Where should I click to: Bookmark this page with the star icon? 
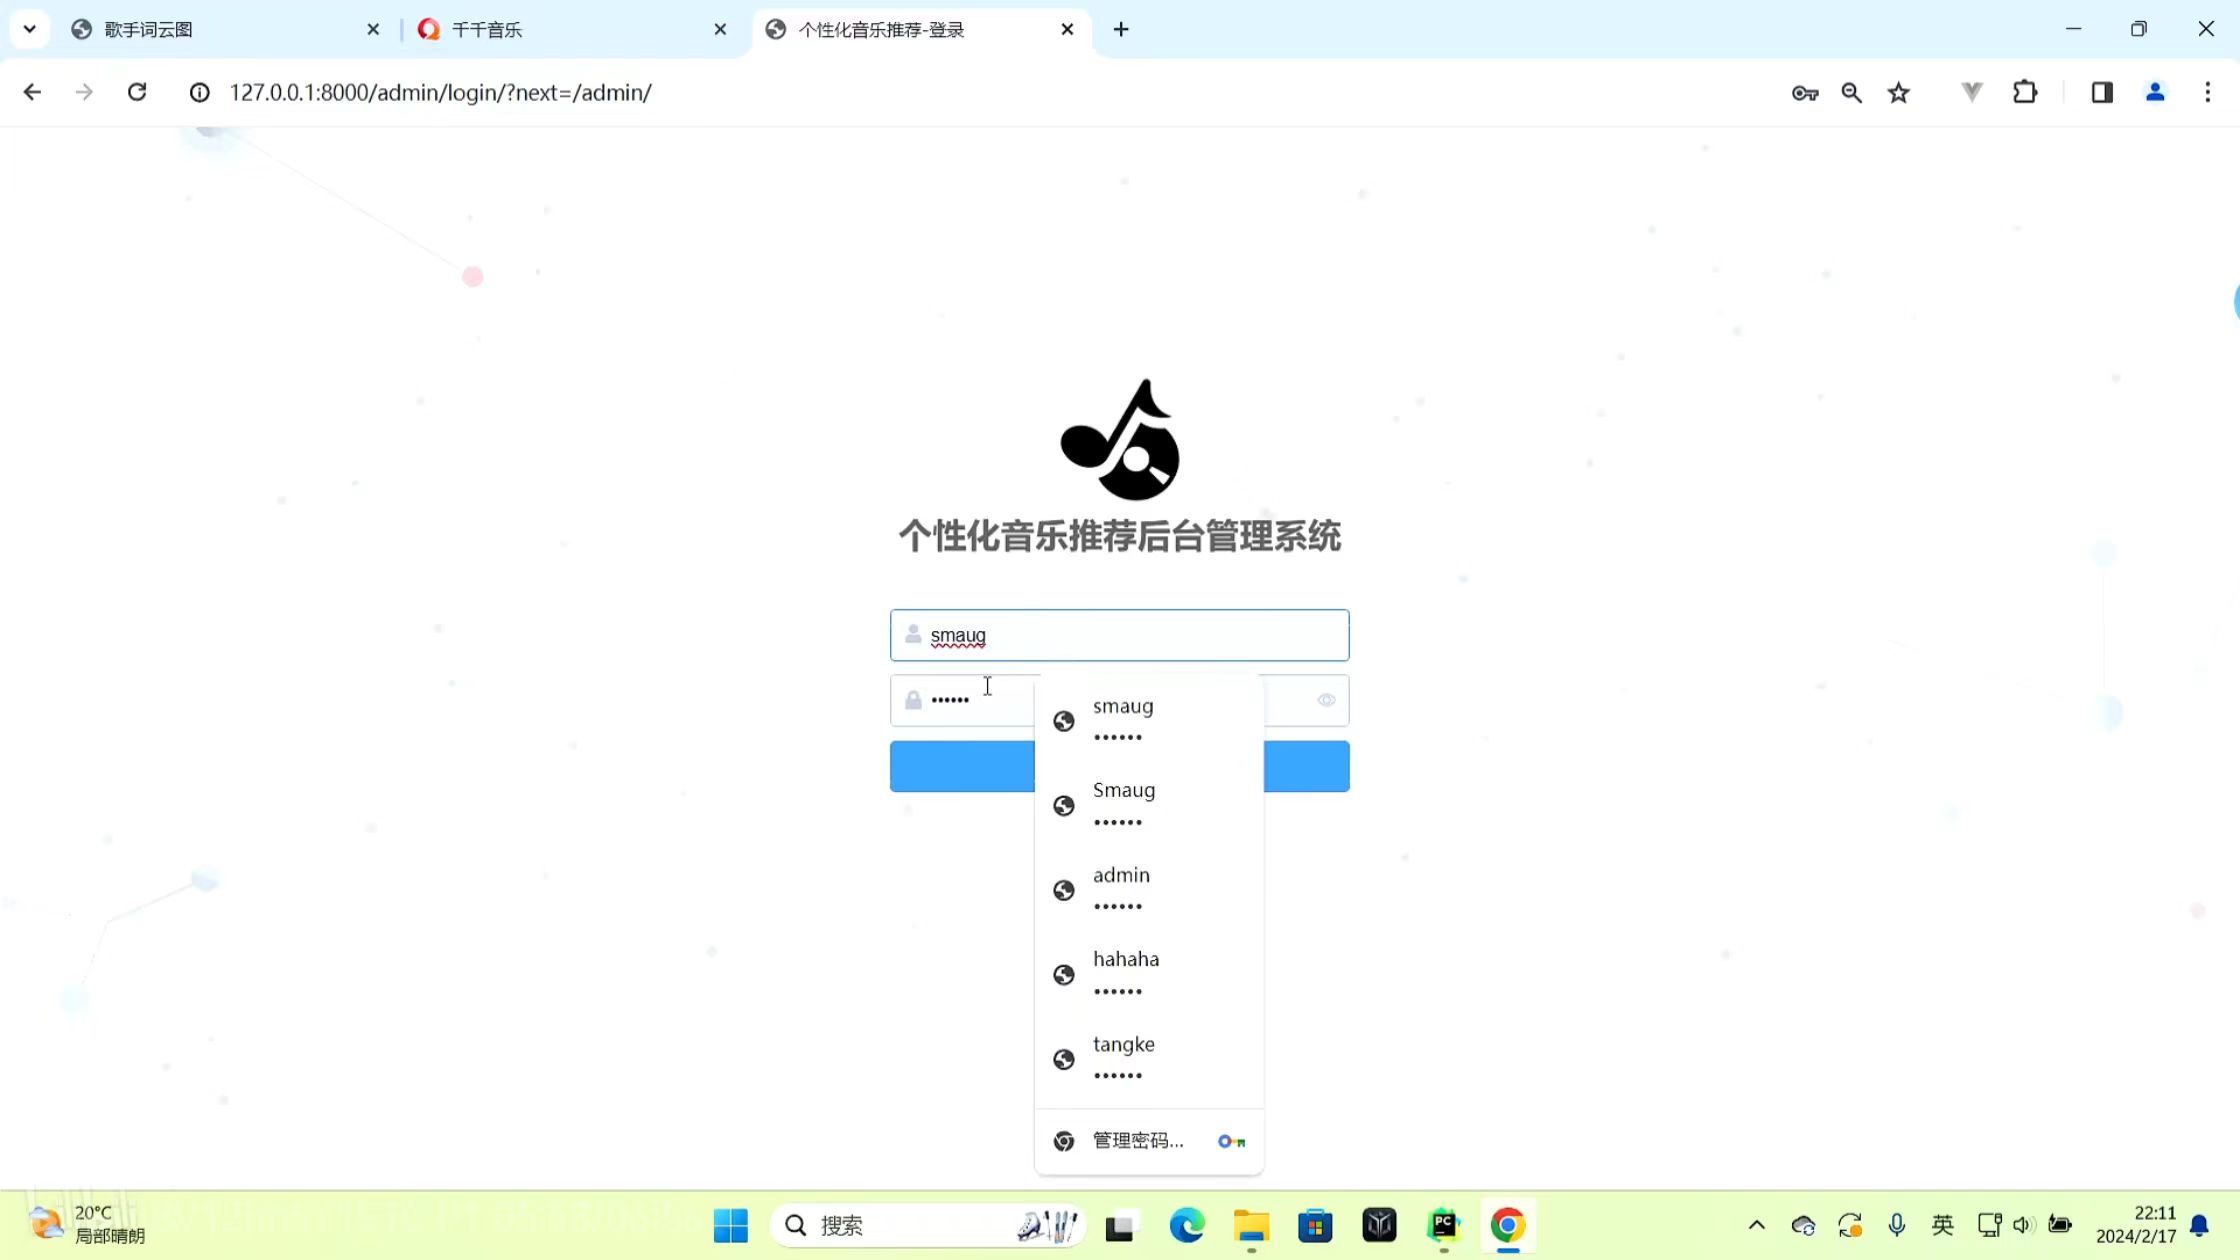coord(1899,93)
